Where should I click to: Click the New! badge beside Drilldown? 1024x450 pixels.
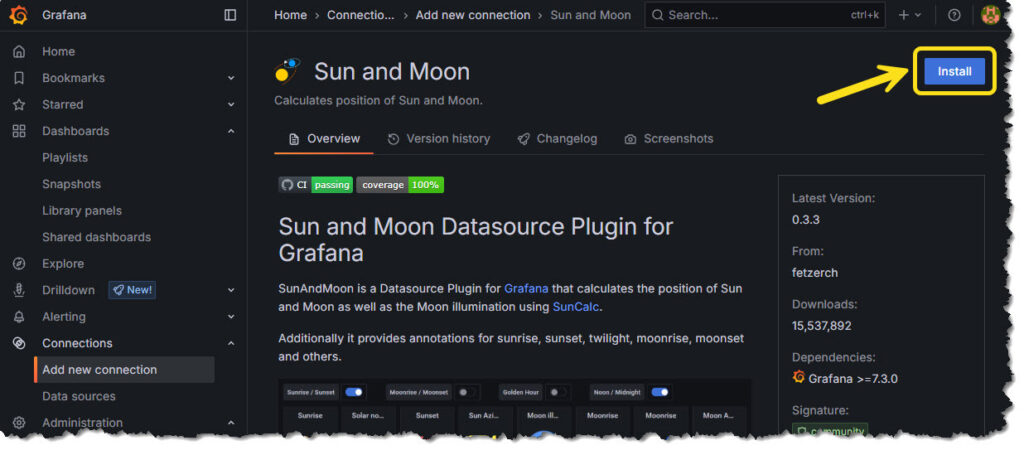(132, 290)
